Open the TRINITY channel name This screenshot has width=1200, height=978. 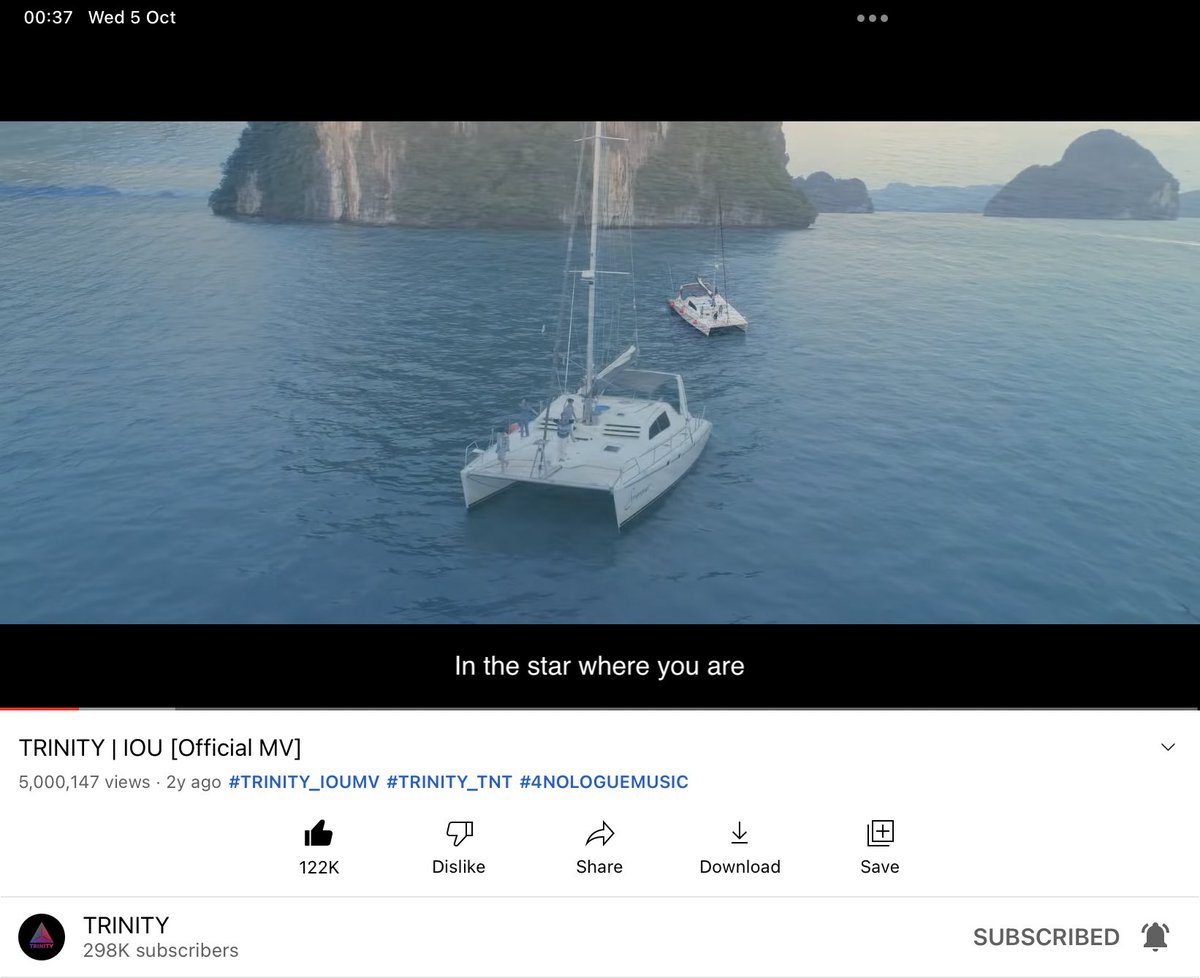coord(126,924)
